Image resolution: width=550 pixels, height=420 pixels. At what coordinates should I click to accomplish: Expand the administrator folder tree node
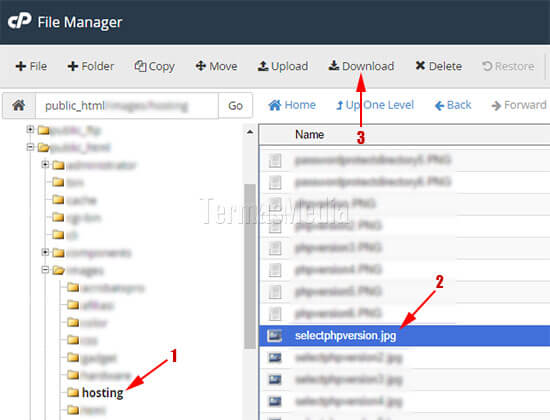coord(45,164)
